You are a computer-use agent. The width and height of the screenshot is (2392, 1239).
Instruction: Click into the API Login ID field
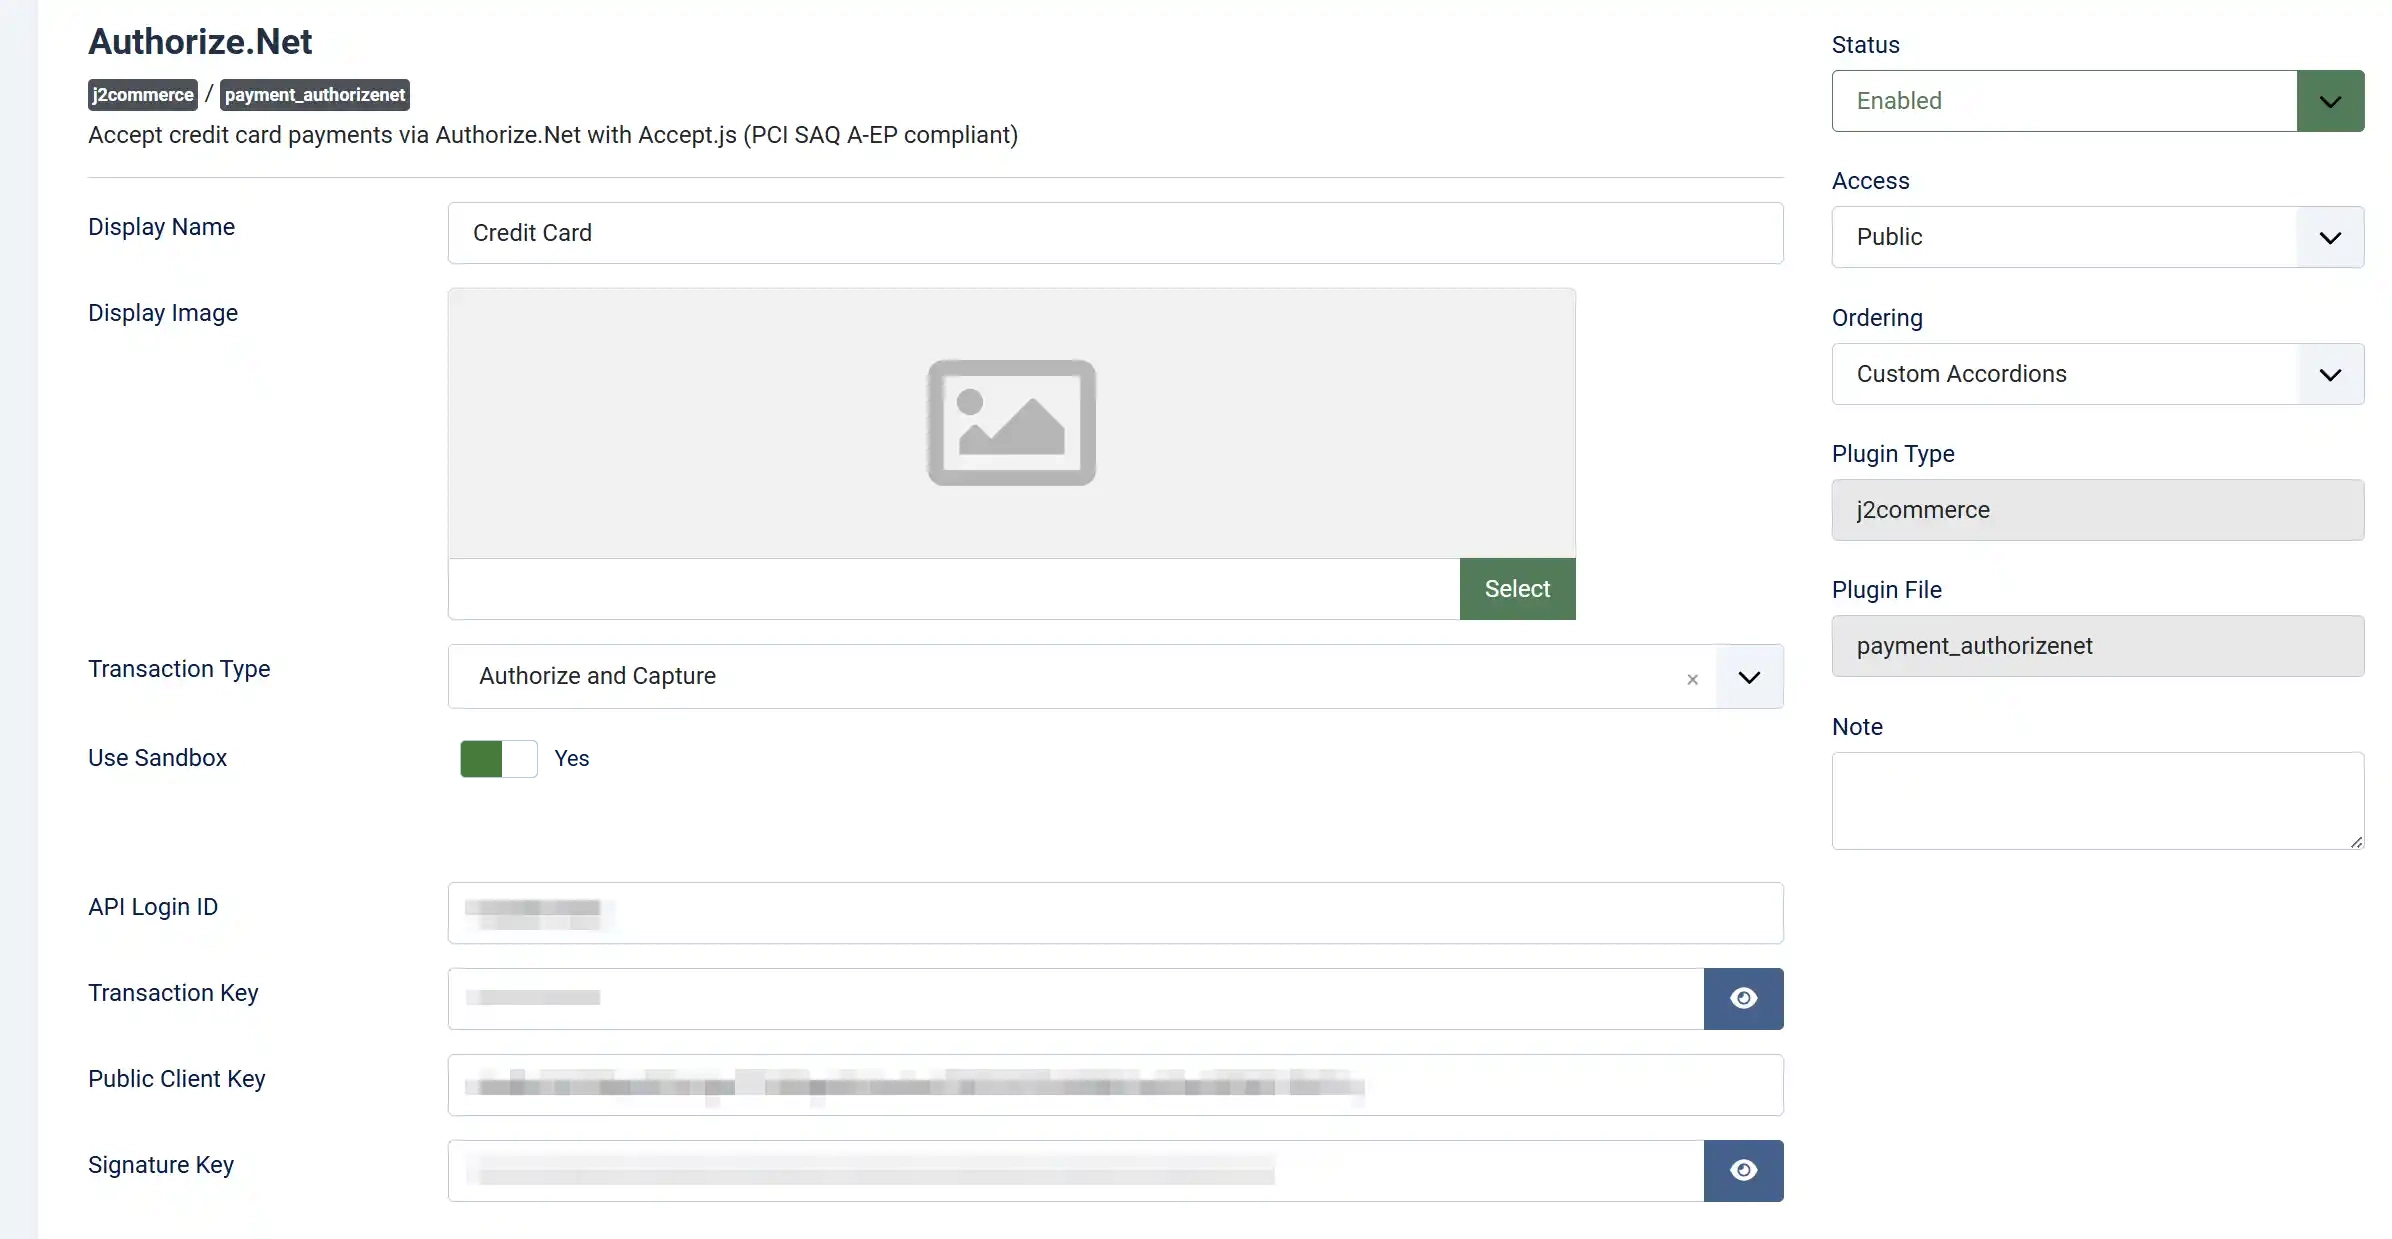coord(1115,913)
